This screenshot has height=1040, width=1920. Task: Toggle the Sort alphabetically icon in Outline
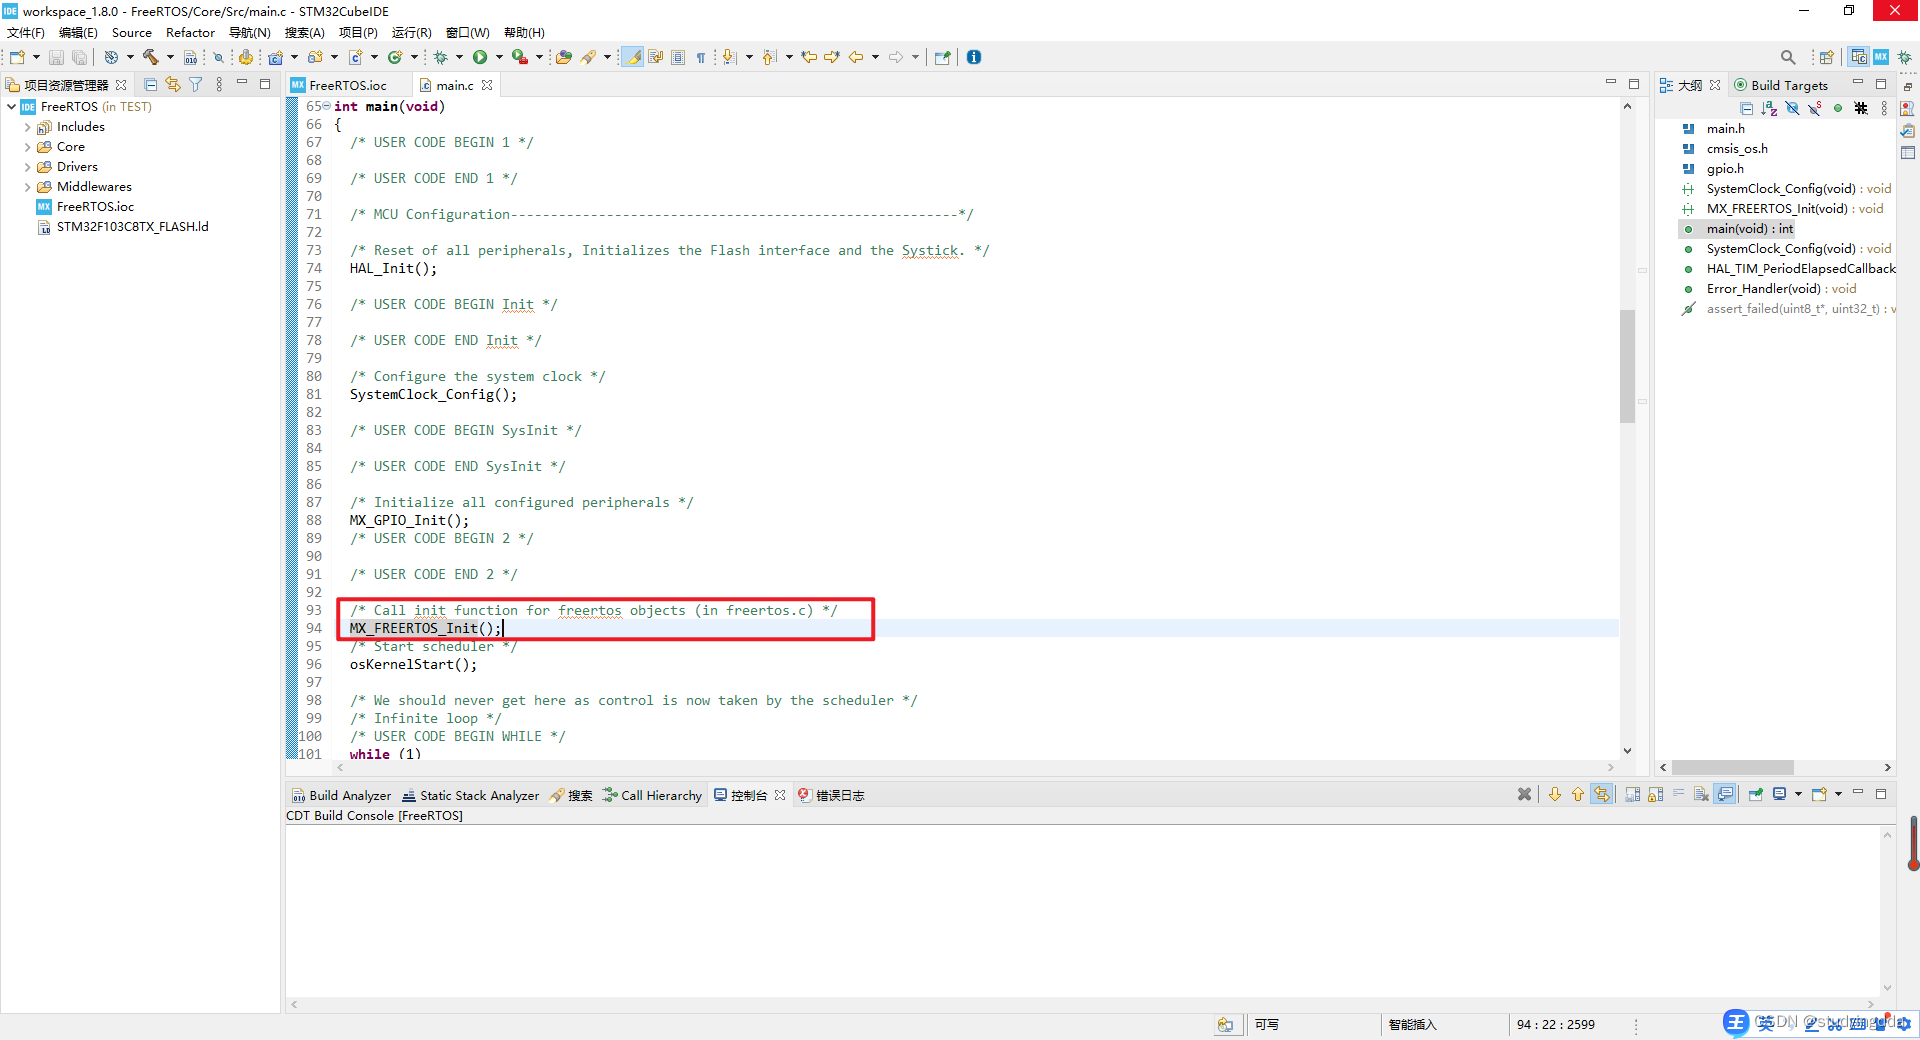(1768, 108)
